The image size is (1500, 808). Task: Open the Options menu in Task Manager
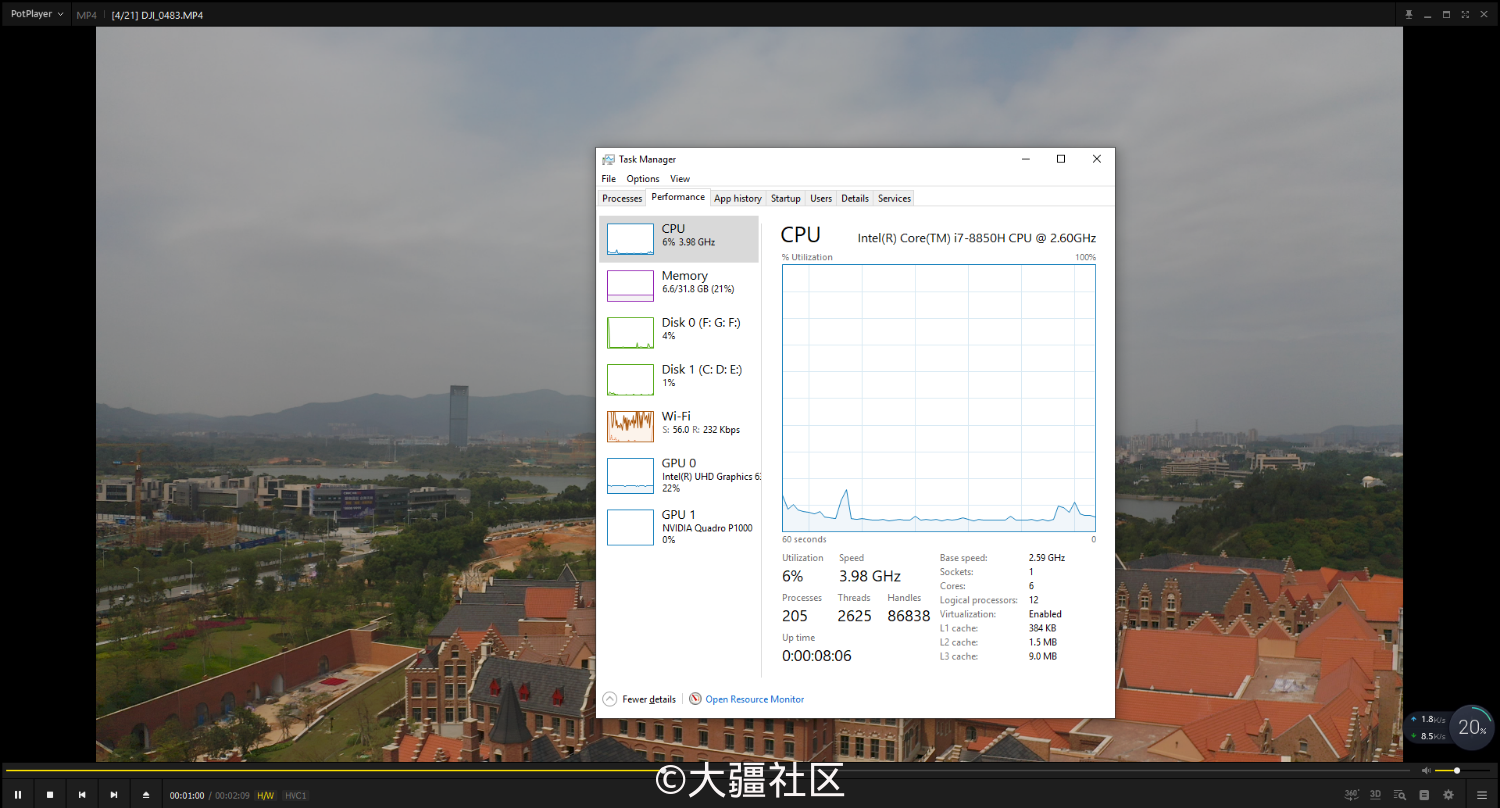tap(643, 179)
